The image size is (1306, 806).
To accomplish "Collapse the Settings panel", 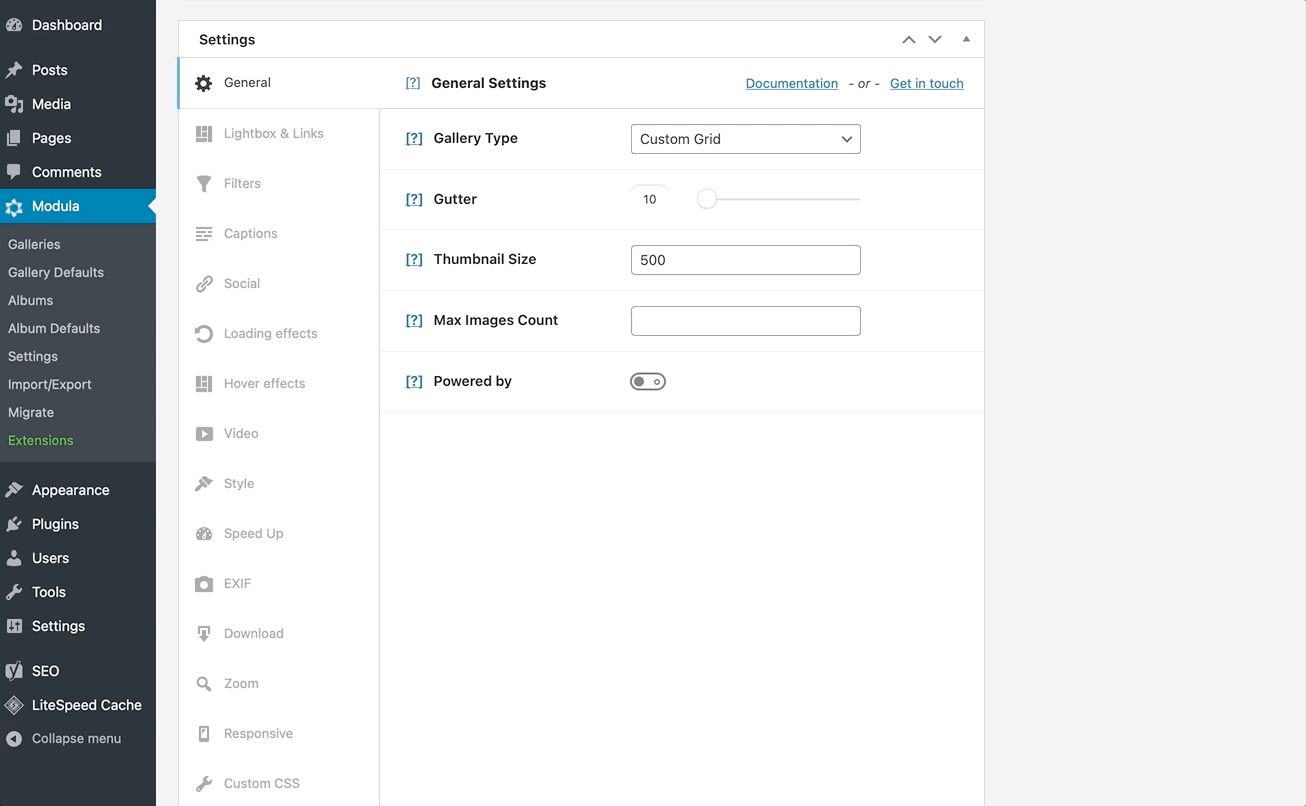I will tap(966, 38).
